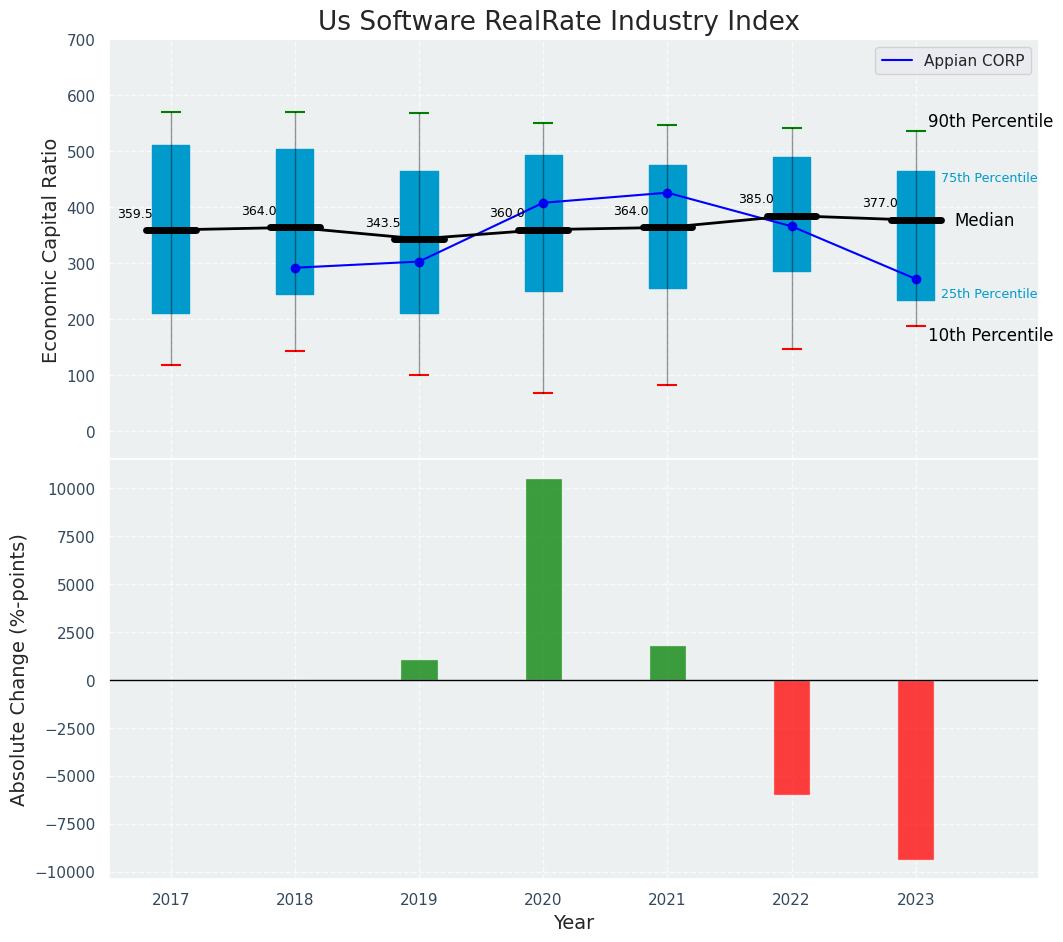Select the 385.0 median value label
Screen dimensions: 1063x942
coord(756,199)
